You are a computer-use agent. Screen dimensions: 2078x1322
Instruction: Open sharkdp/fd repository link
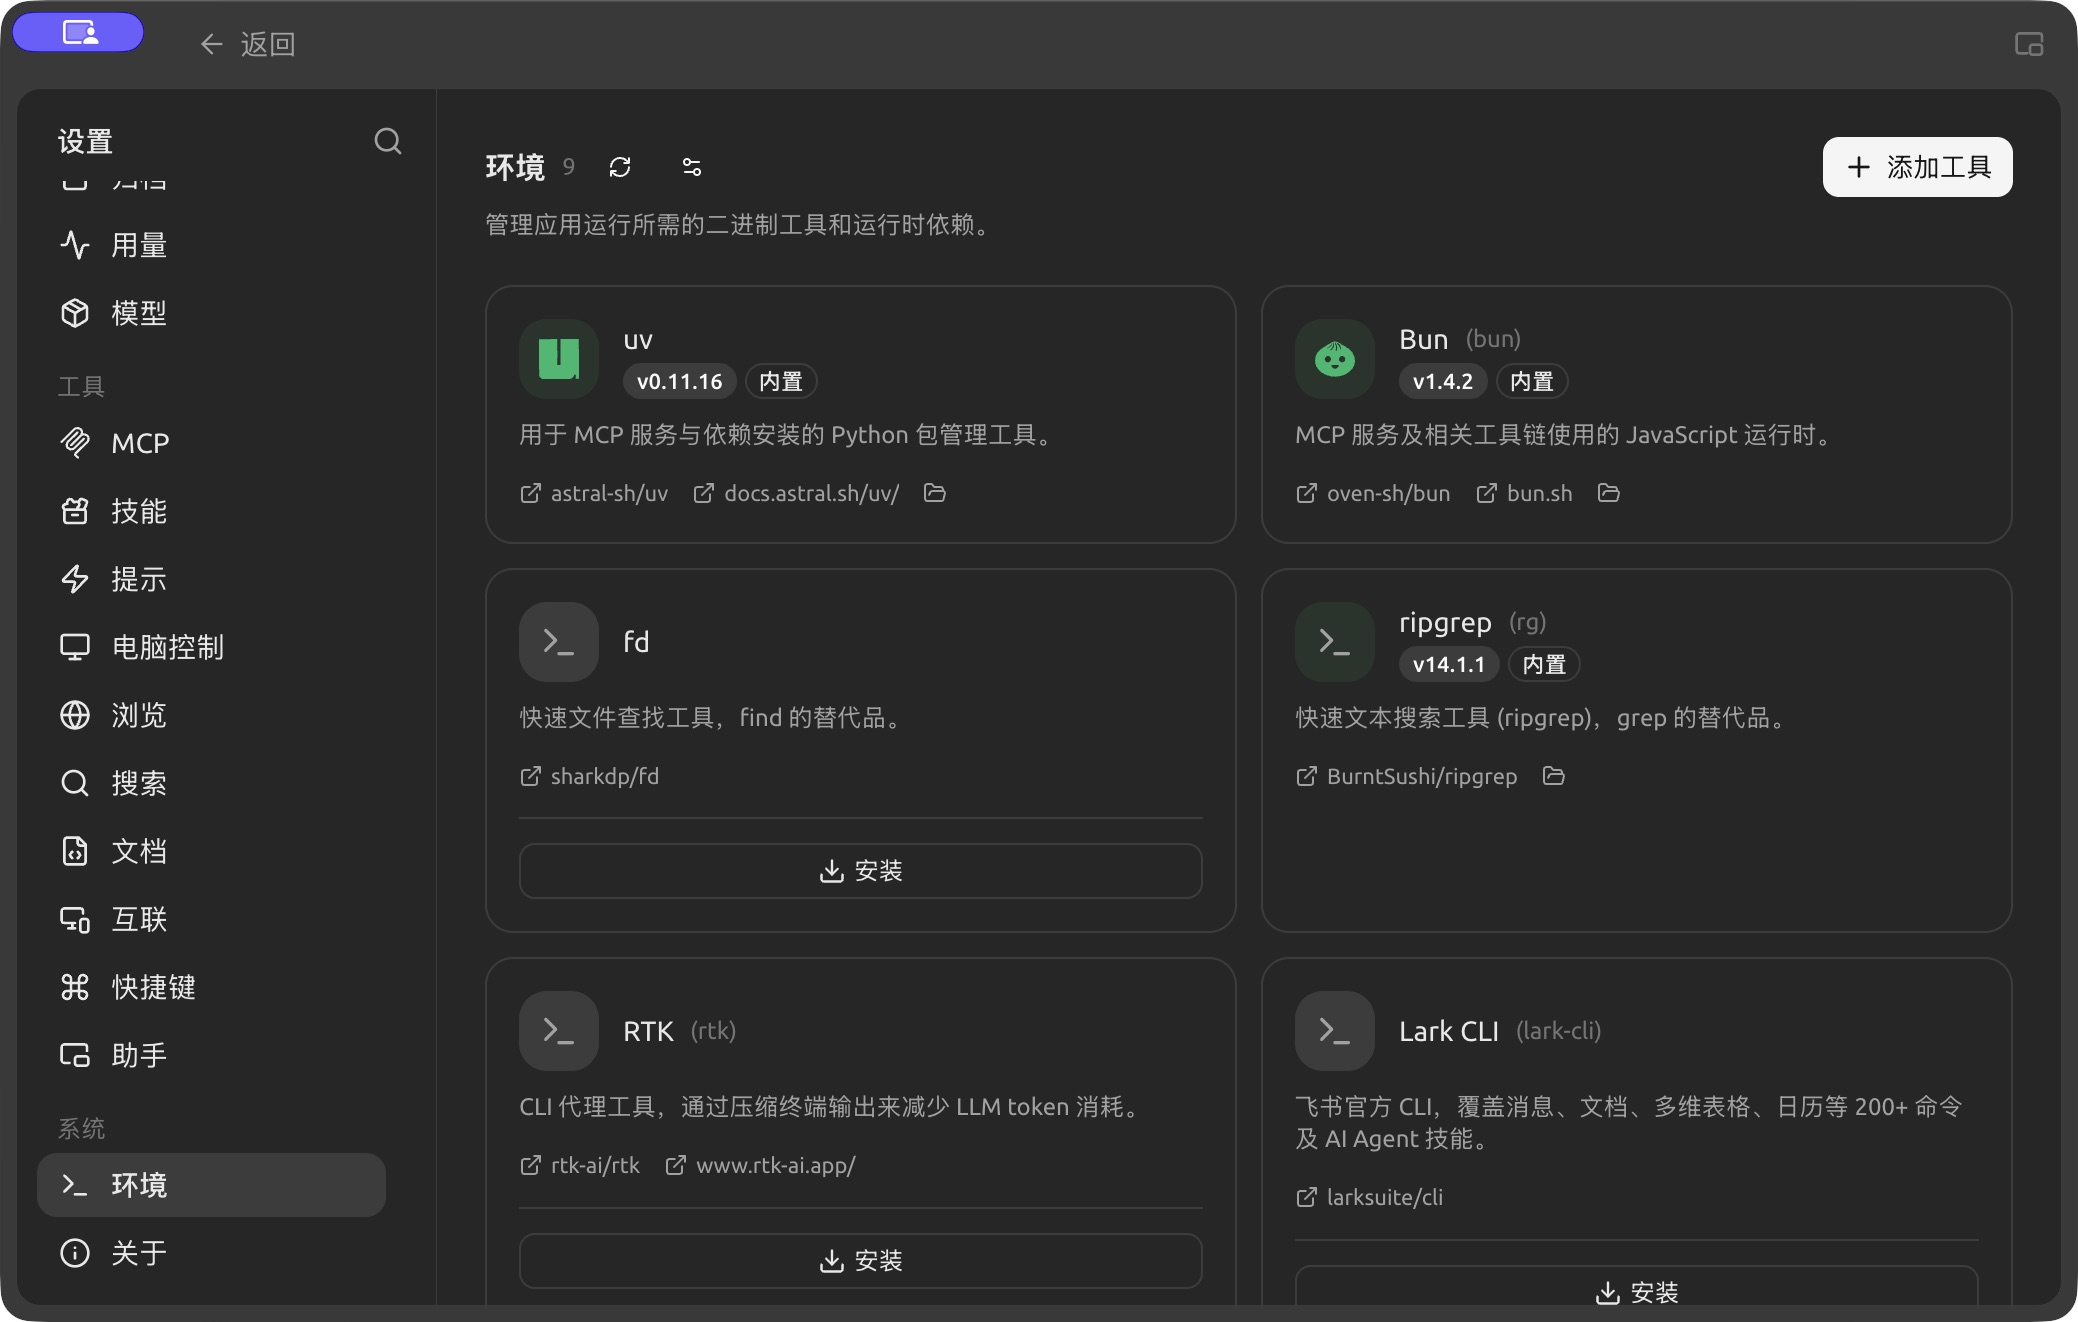(589, 776)
